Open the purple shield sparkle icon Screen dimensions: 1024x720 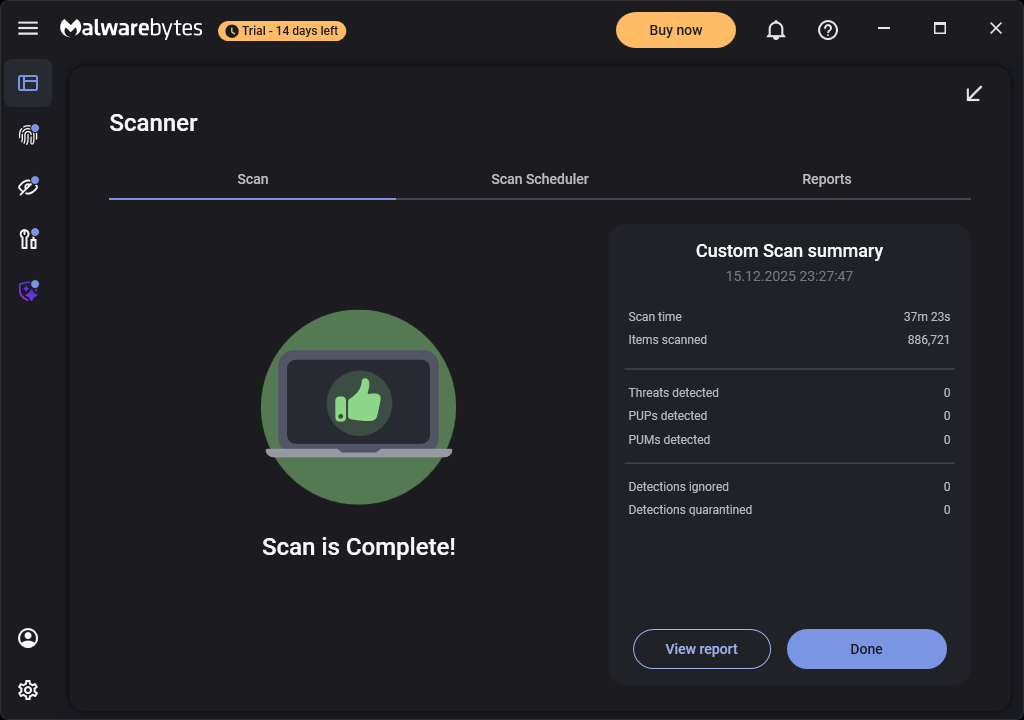(x=28, y=291)
